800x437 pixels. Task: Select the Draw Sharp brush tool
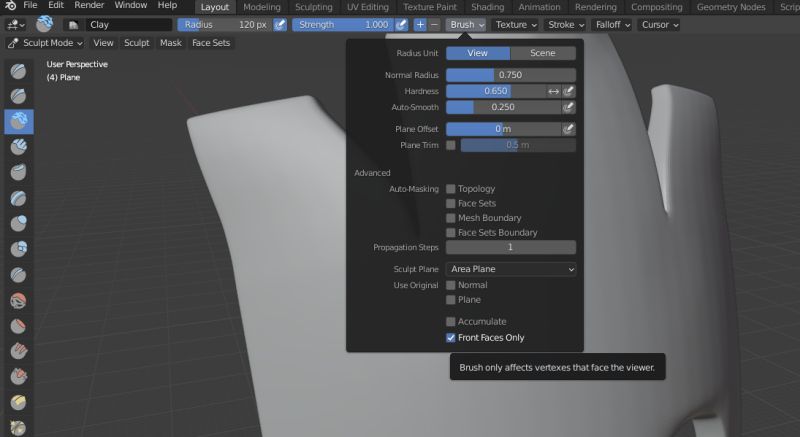tap(19, 96)
